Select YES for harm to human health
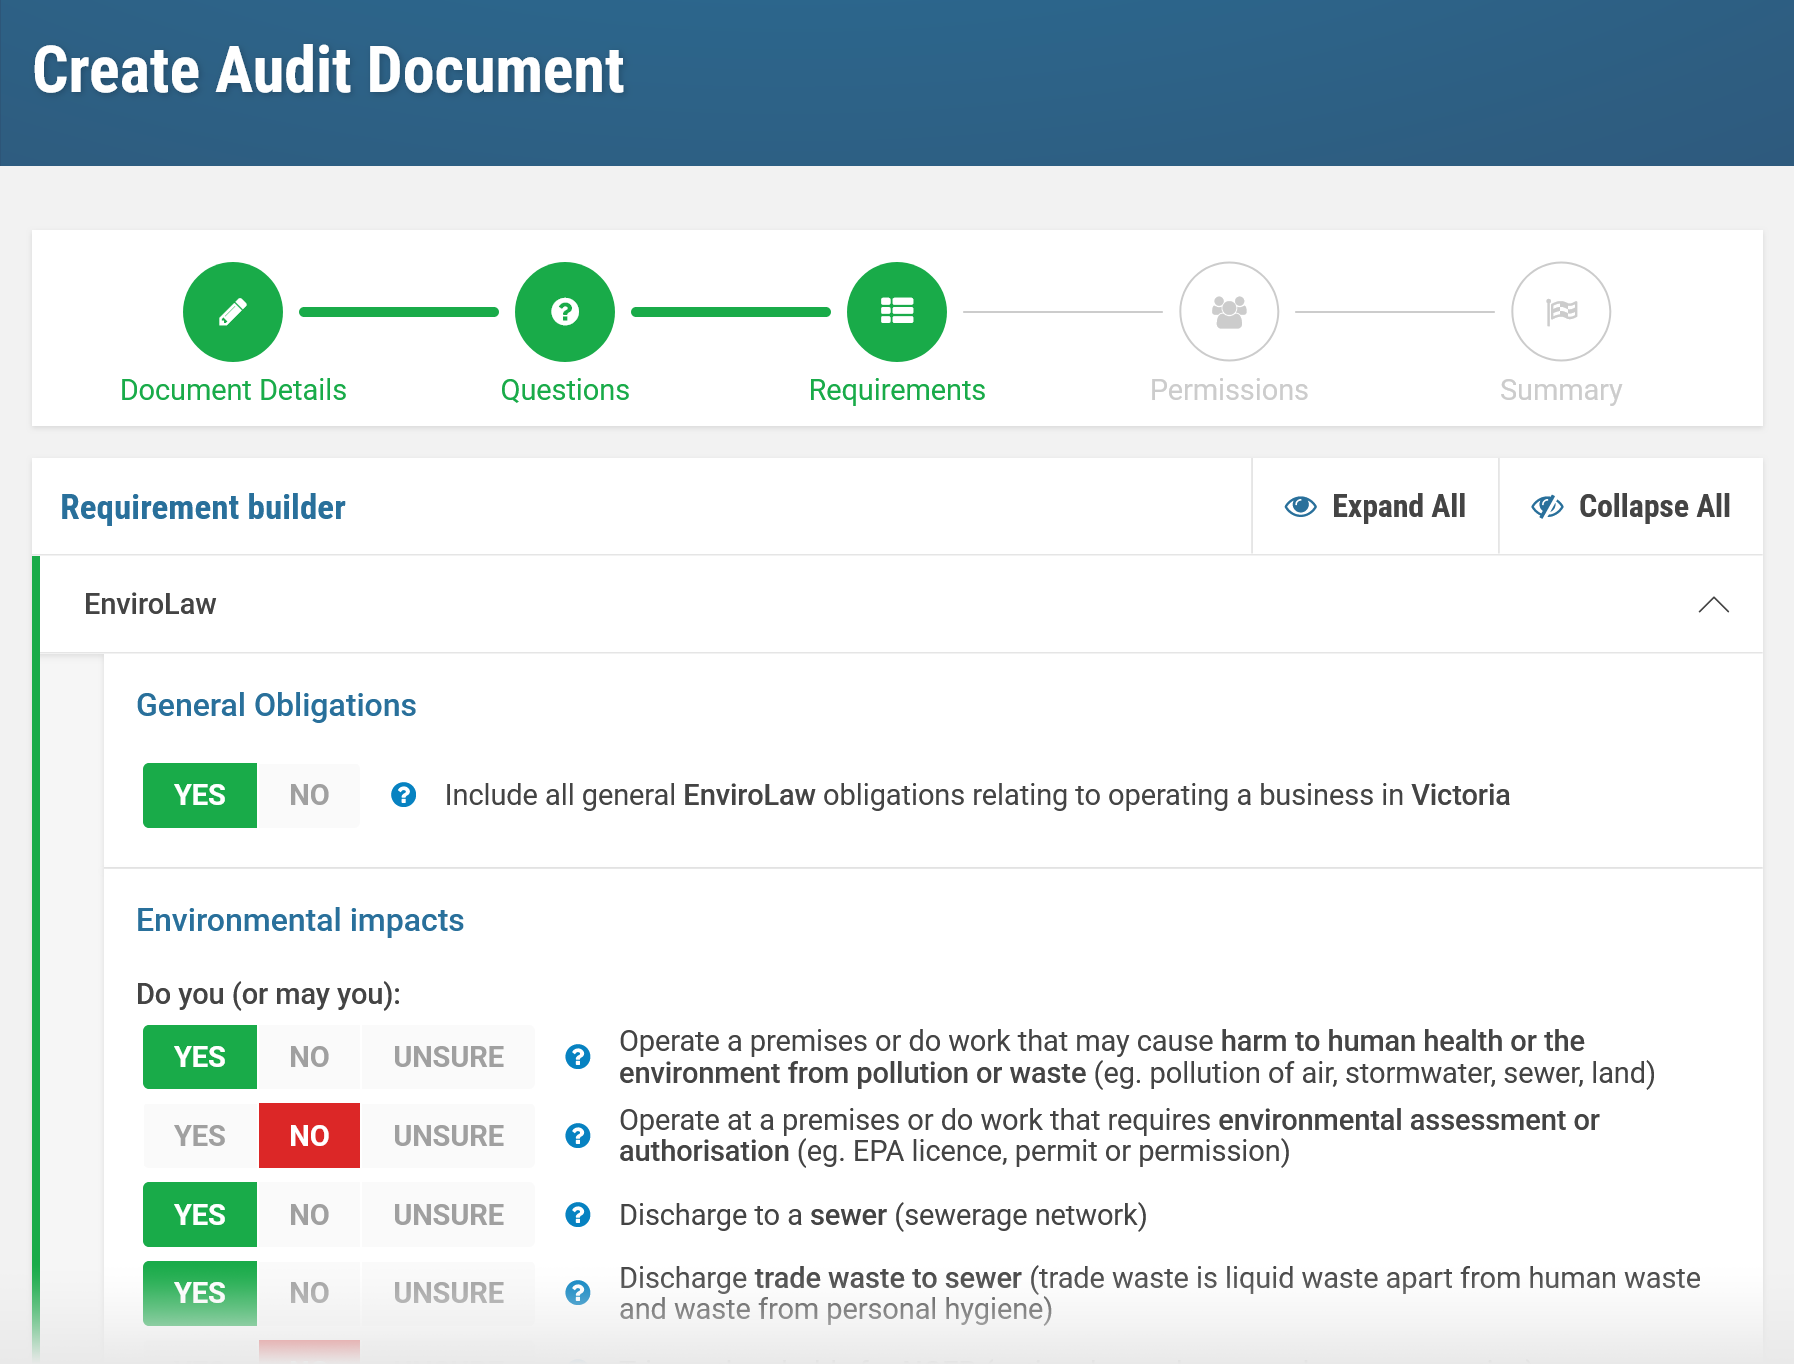 click(x=200, y=1057)
